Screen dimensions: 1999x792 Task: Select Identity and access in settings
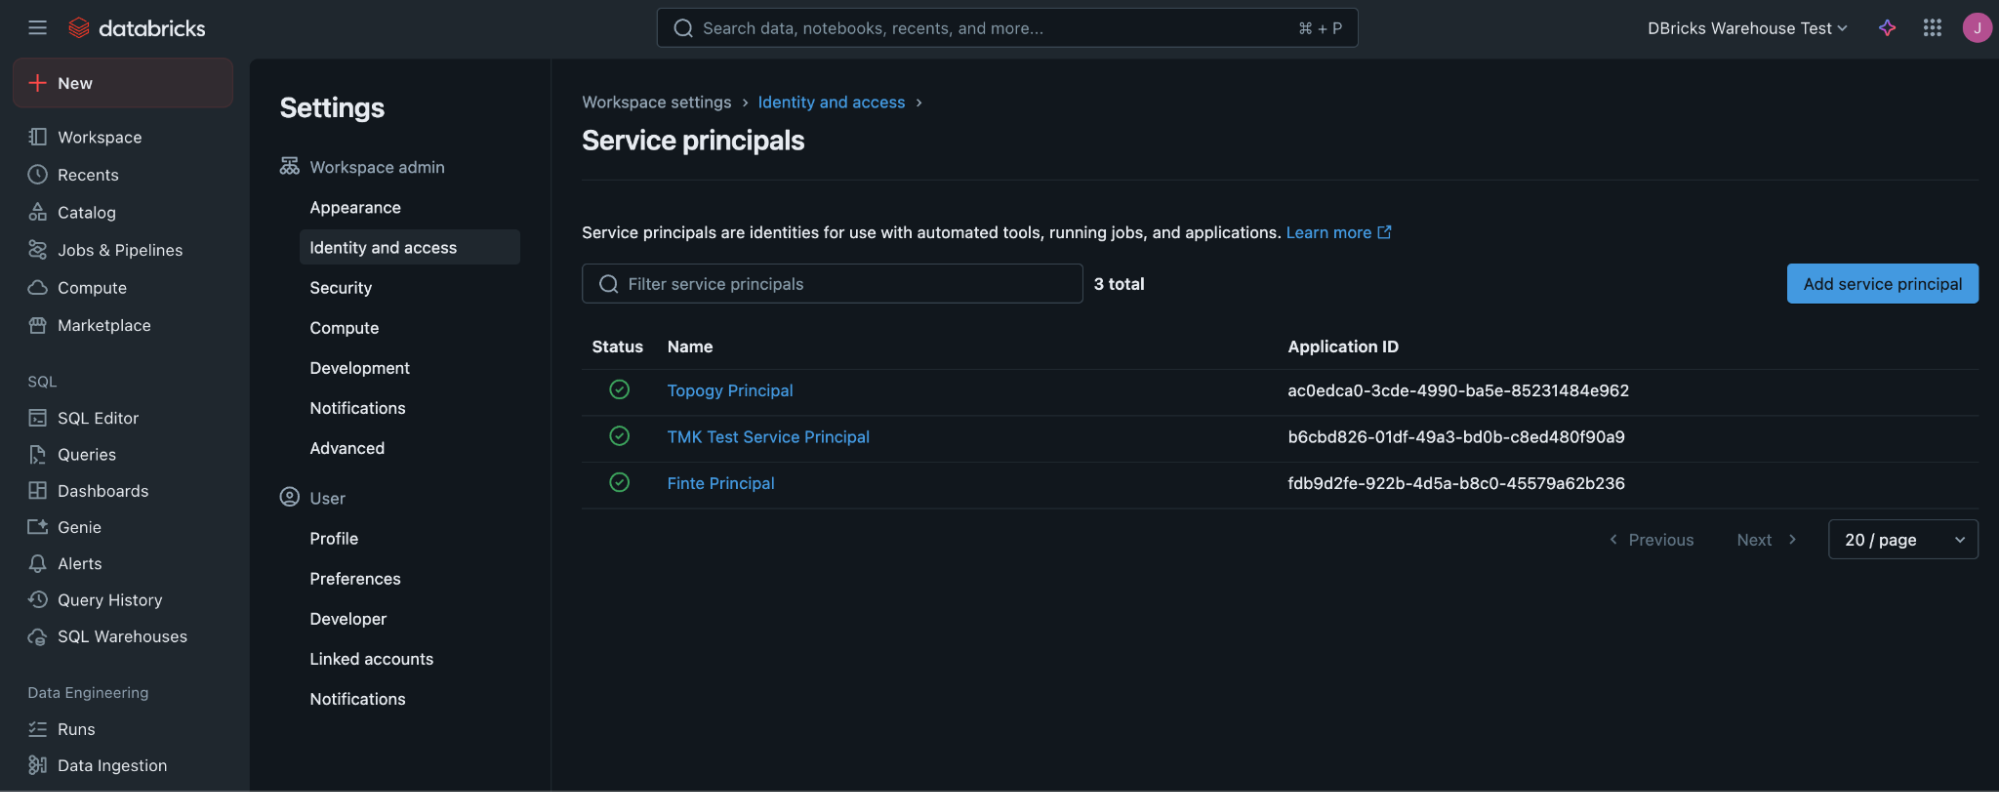[x=409, y=247]
